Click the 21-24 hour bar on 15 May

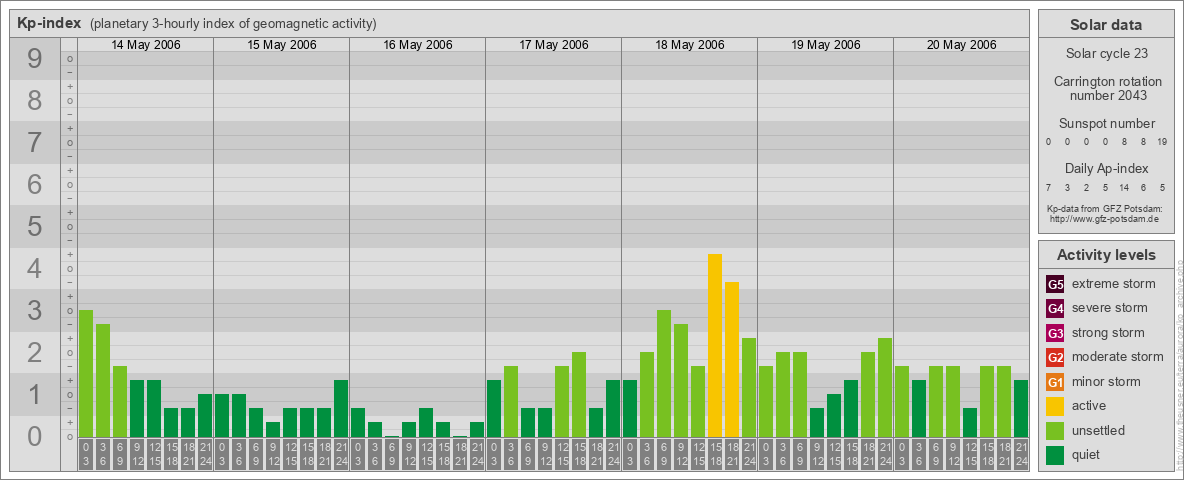click(341, 408)
